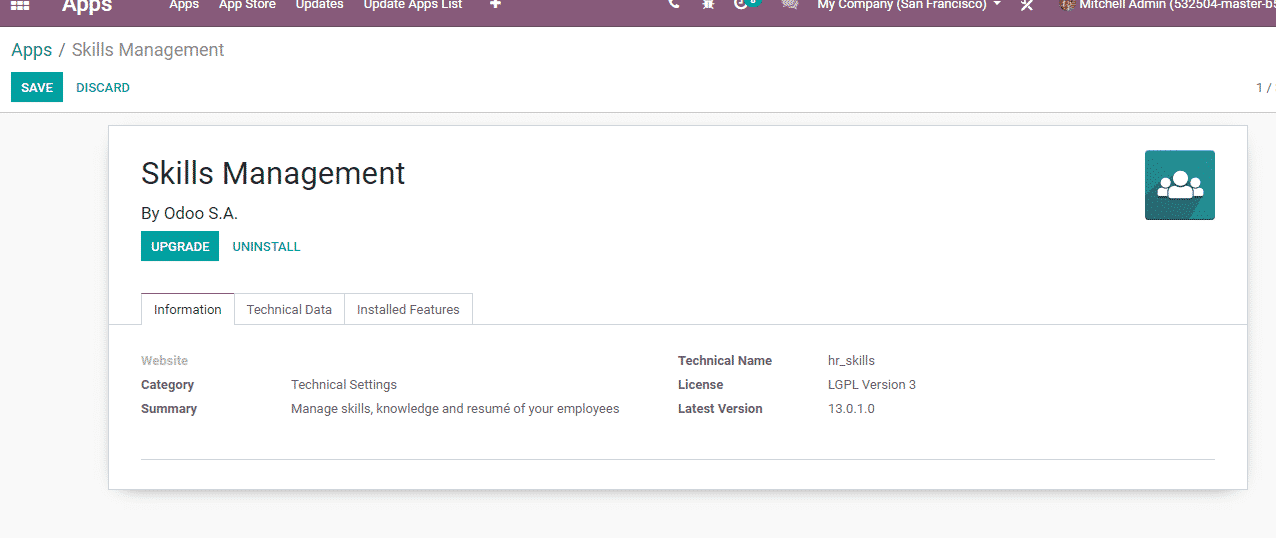This screenshot has width=1276, height=538.
Task: Discard the current changes
Action: pyautogui.click(x=103, y=88)
